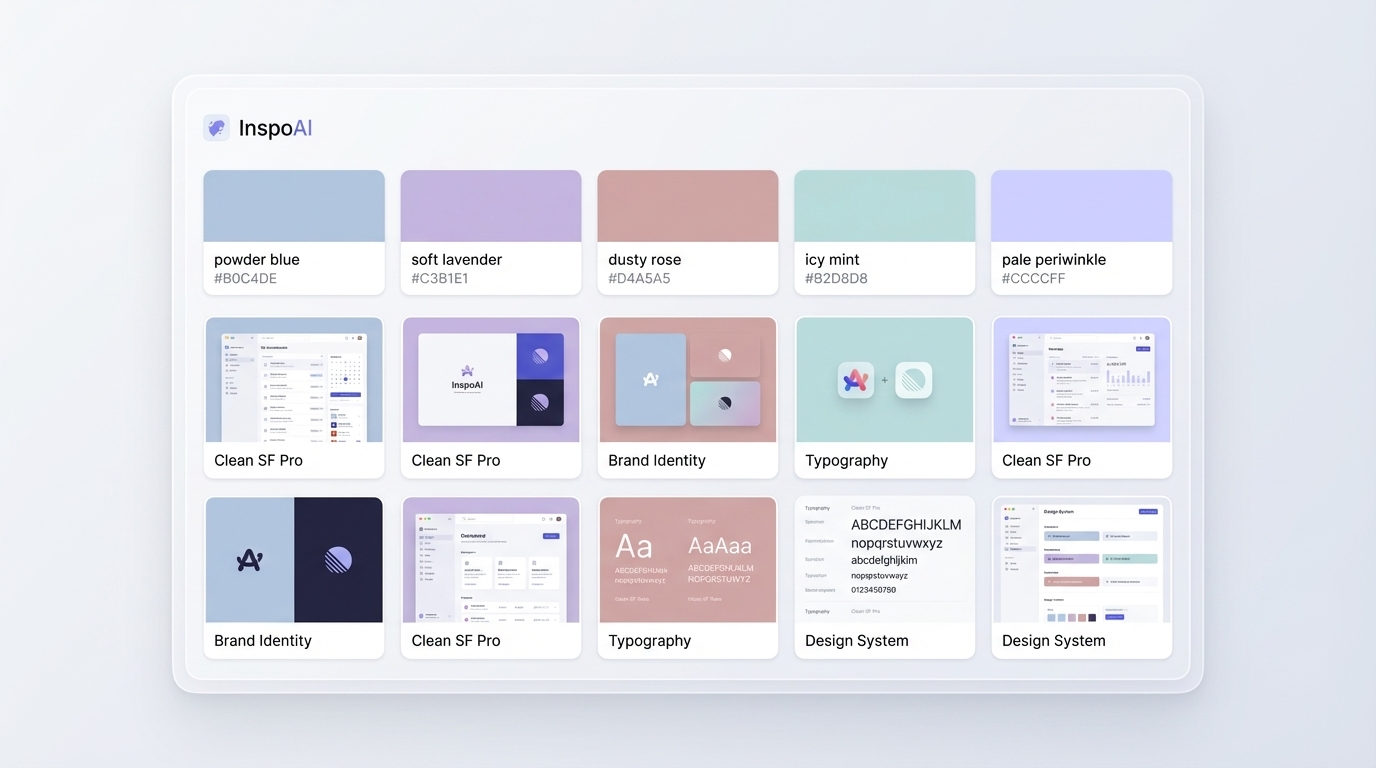Open the pink Typography specimen card
Viewport: 1376px width, 768px height.
point(687,560)
